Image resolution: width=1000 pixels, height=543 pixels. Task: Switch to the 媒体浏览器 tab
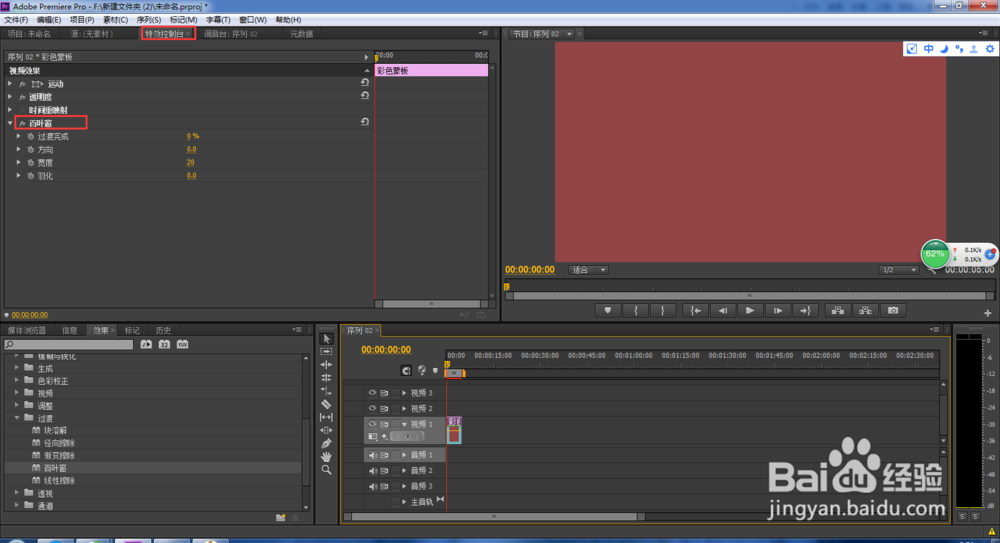(27, 331)
